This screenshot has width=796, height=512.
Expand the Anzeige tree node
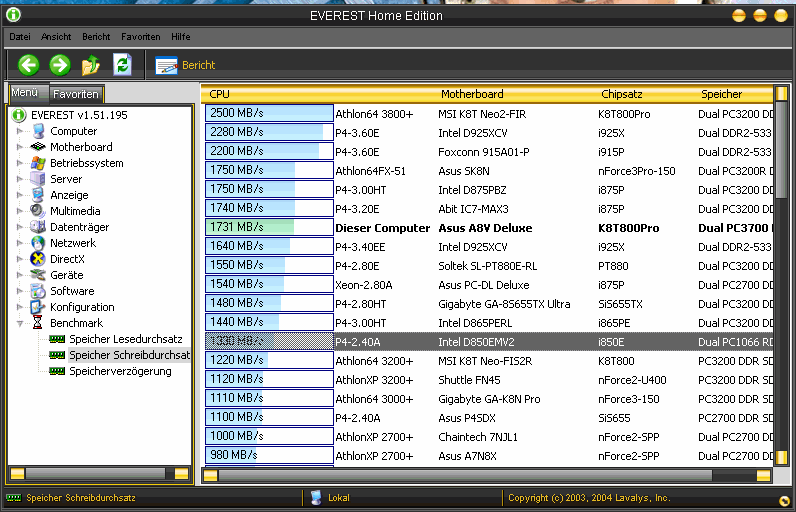tap(20, 195)
